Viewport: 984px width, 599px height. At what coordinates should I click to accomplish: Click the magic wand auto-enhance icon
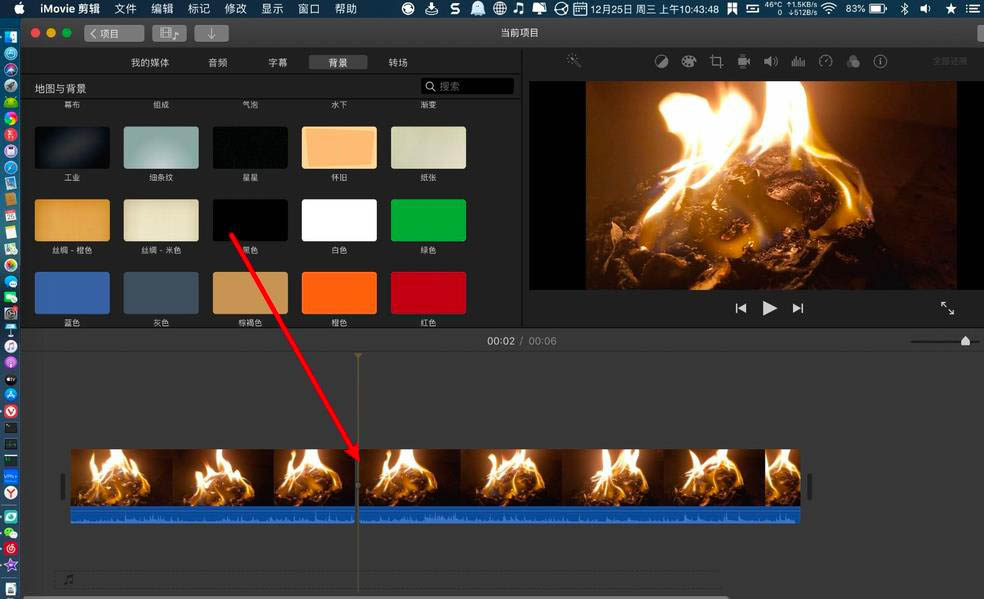(x=573, y=61)
